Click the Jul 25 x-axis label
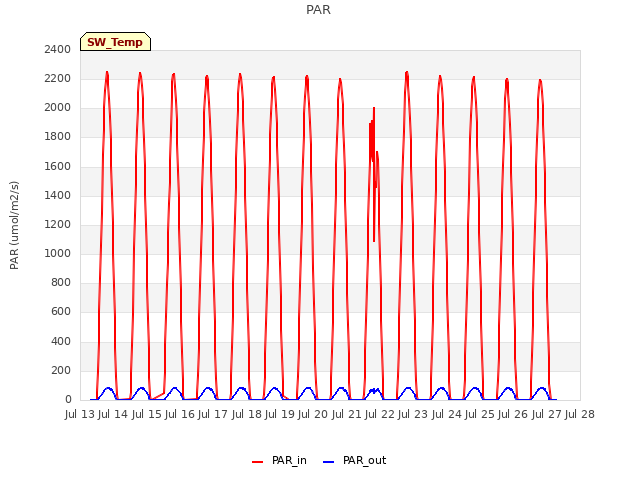 (x=480, y=414)
